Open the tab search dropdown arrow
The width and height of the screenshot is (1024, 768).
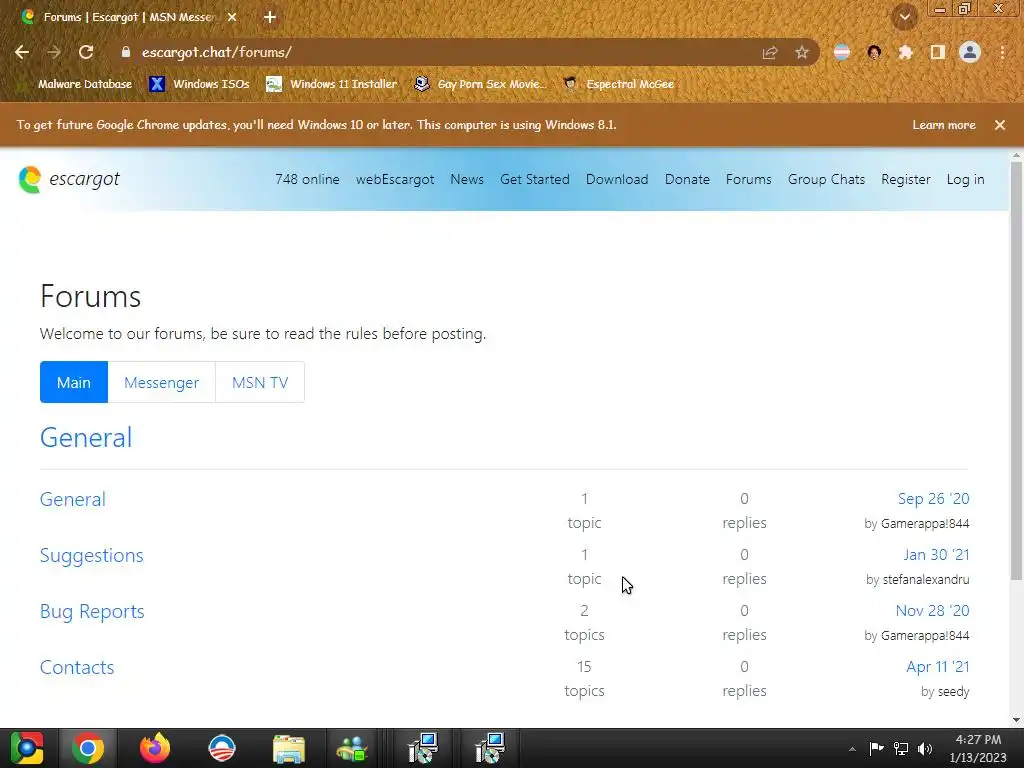[904, 17]
